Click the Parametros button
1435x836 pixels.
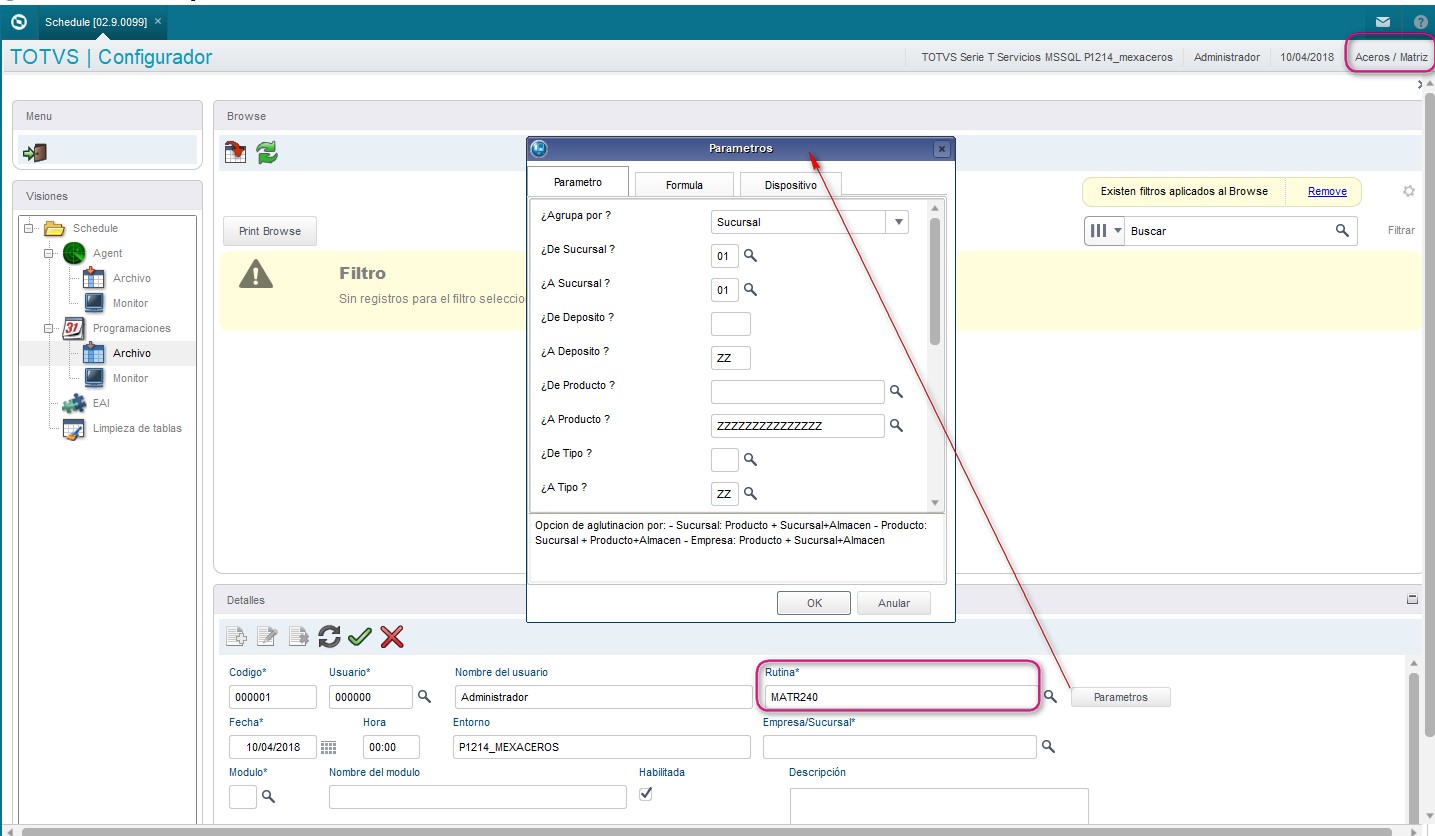pyautogui.click(x=1120, y=697)
